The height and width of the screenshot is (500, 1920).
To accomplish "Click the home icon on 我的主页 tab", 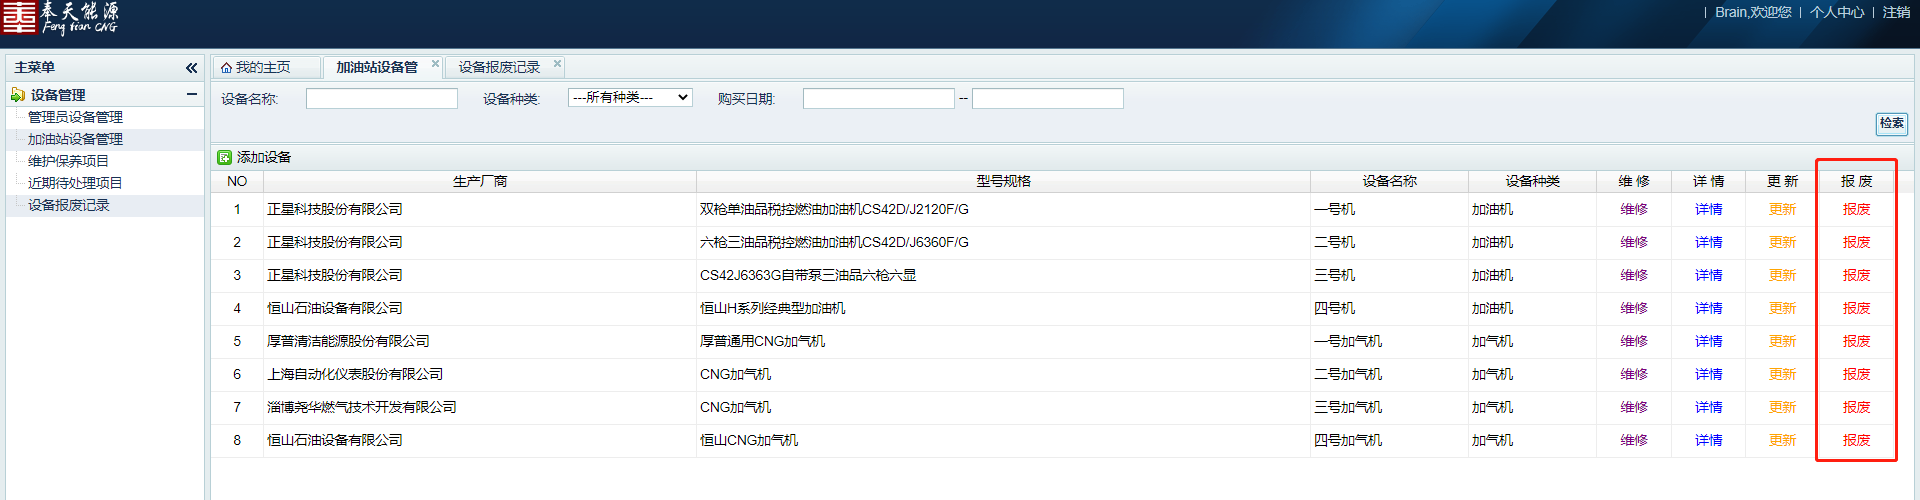I will click(x=227, y=68).
